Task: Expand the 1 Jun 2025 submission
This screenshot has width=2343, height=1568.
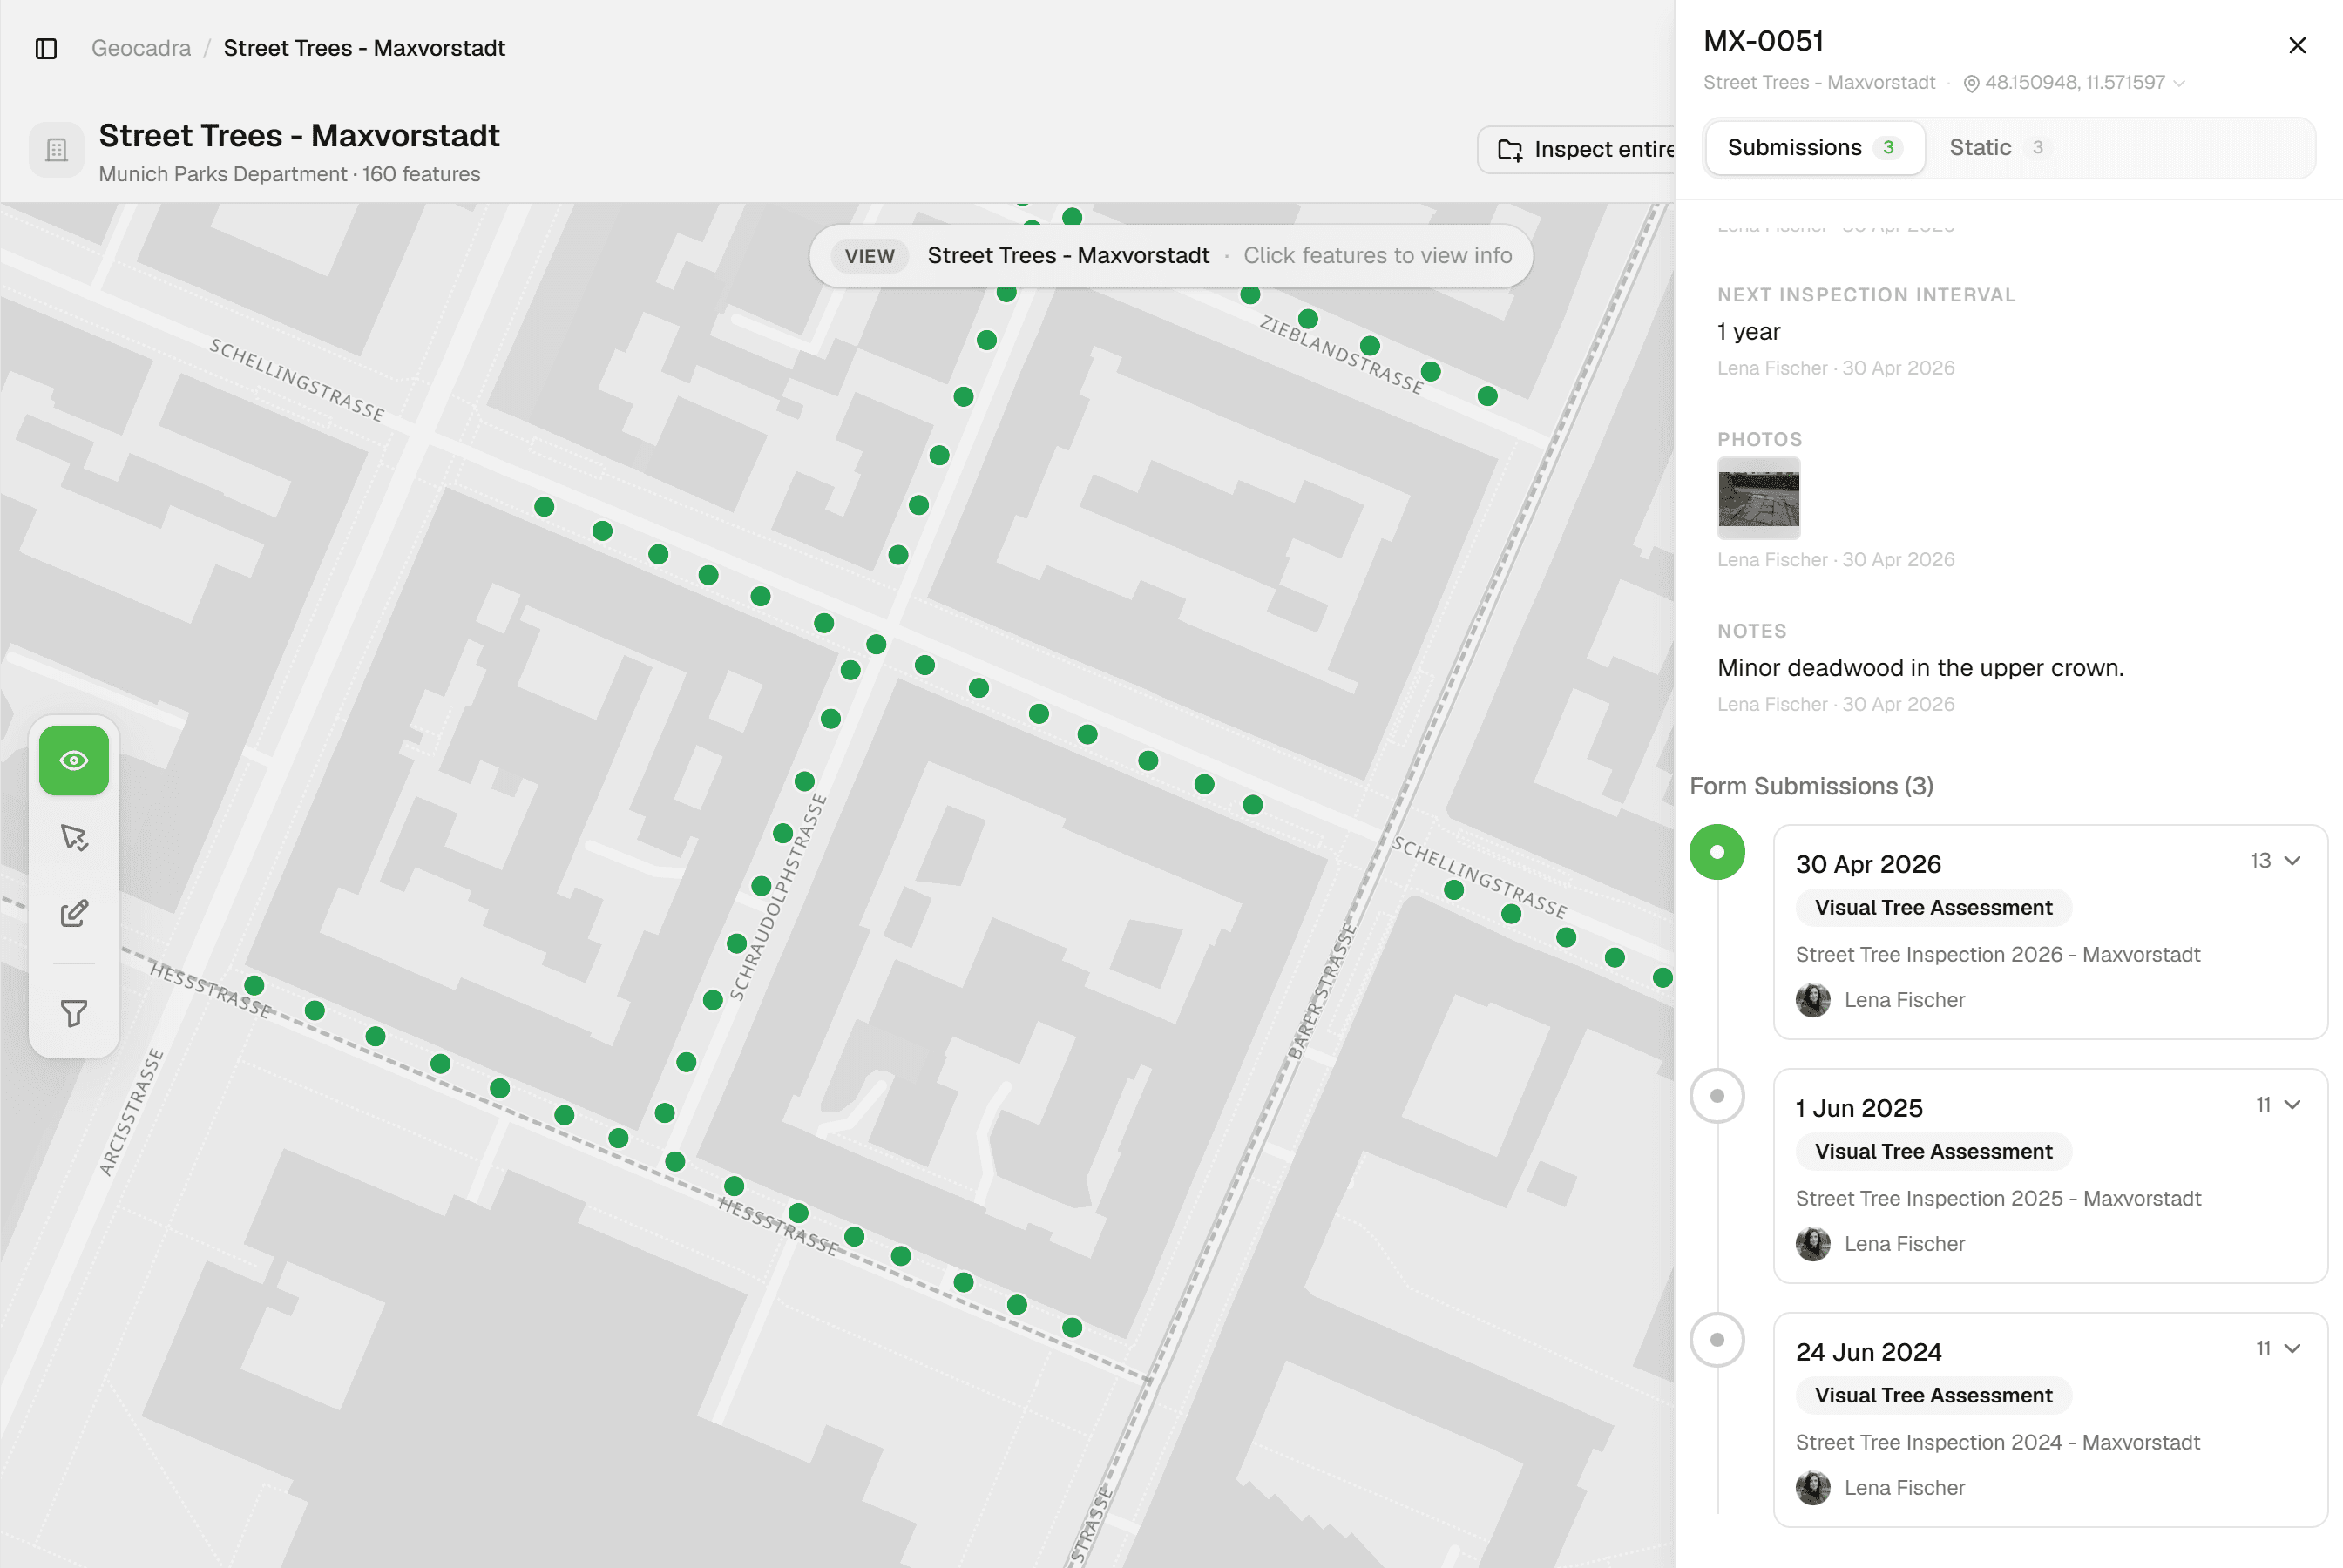Action: pos(2293,1105)
